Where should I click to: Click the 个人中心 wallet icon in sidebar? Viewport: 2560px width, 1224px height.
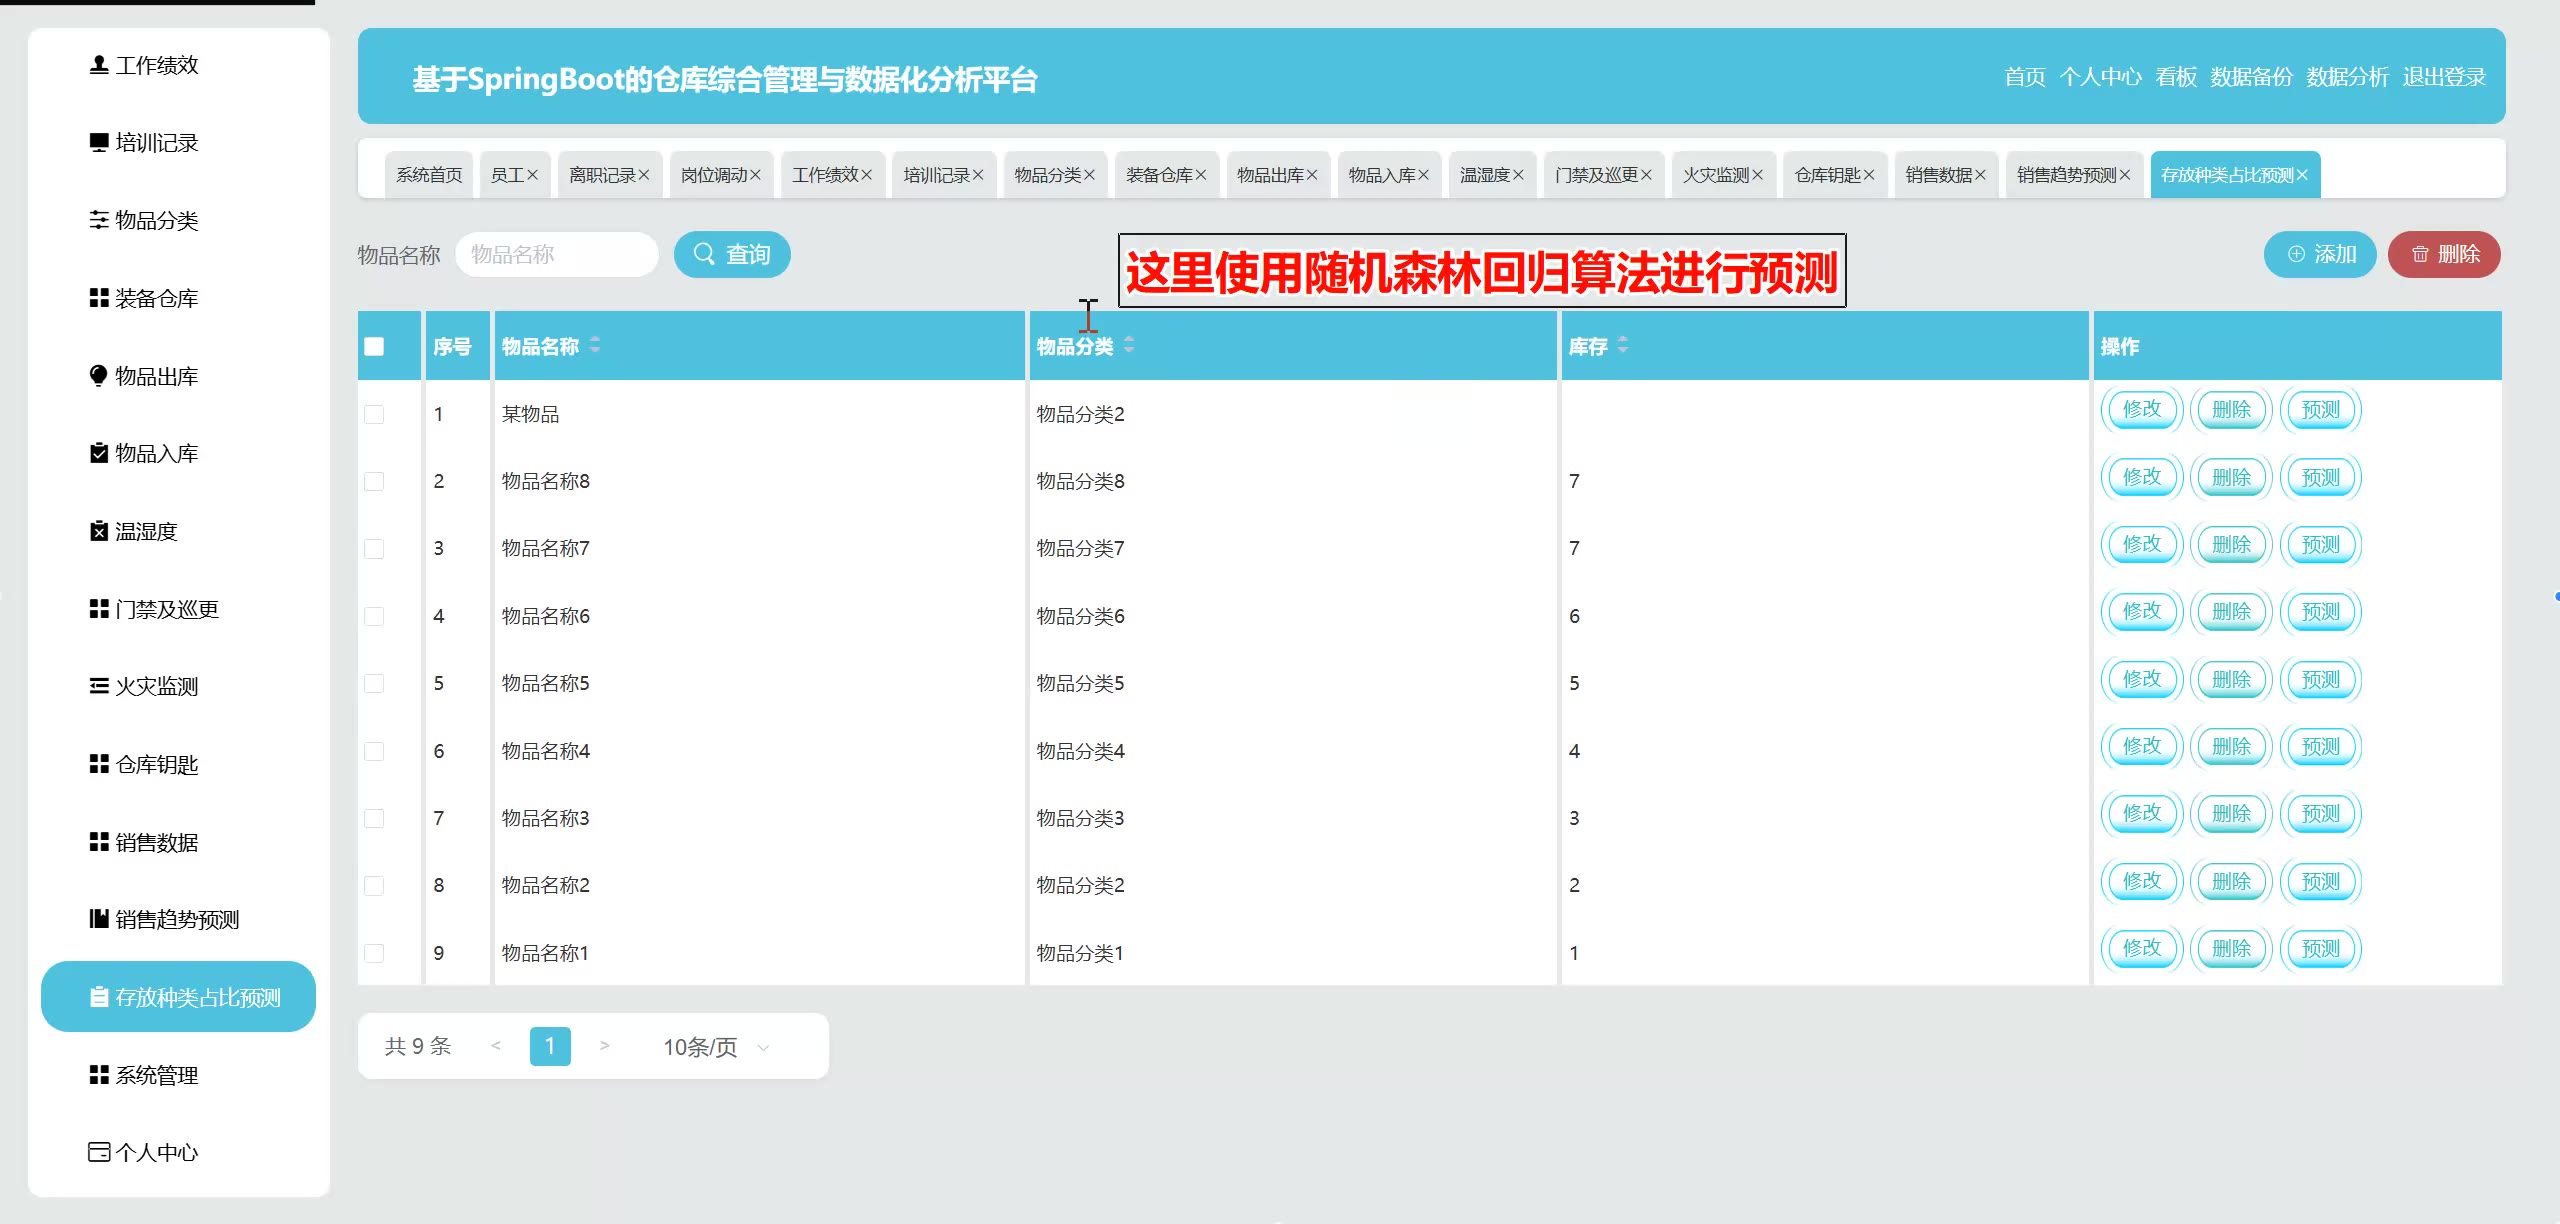coord(98,1152)
